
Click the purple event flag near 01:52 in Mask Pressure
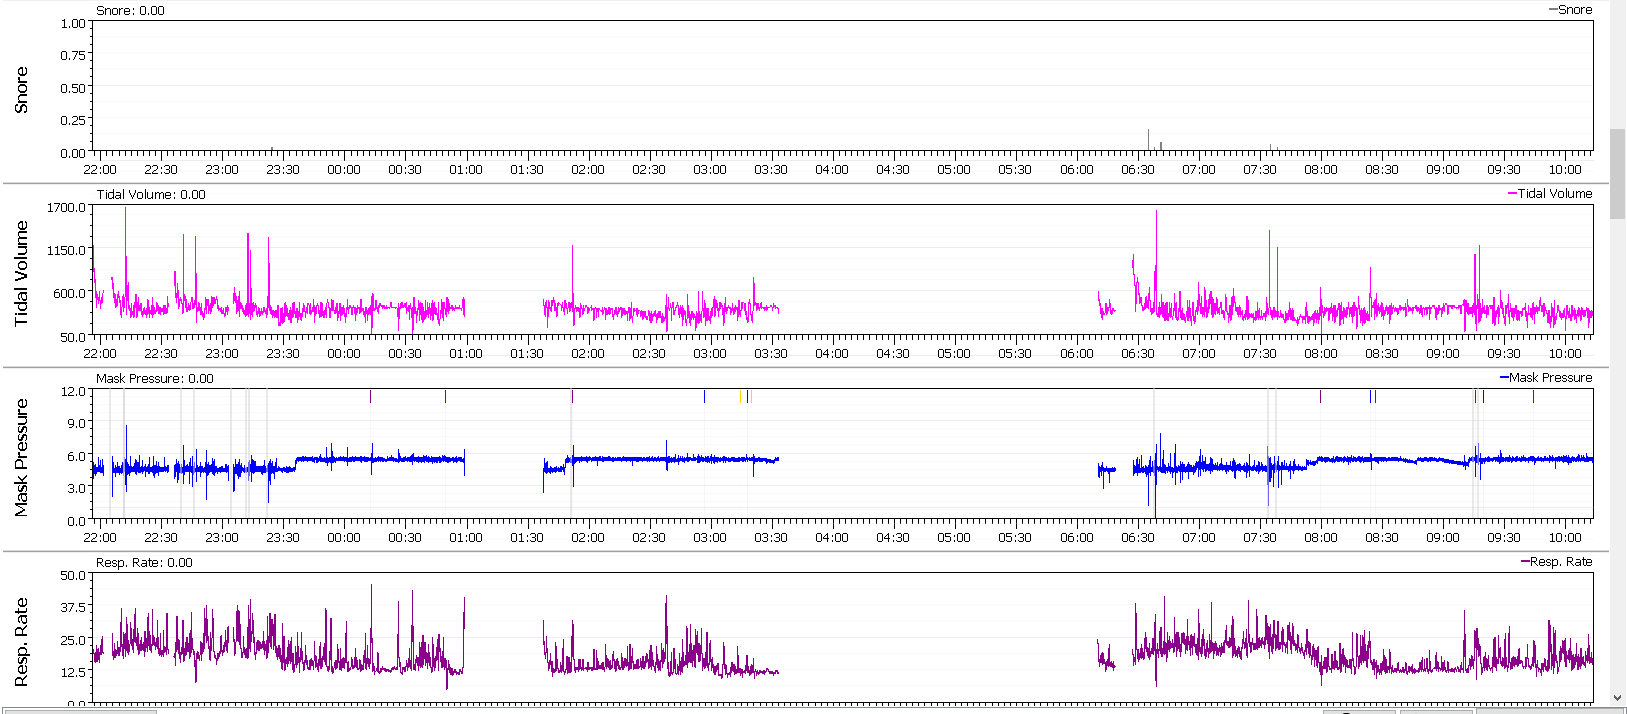(572, 396)
